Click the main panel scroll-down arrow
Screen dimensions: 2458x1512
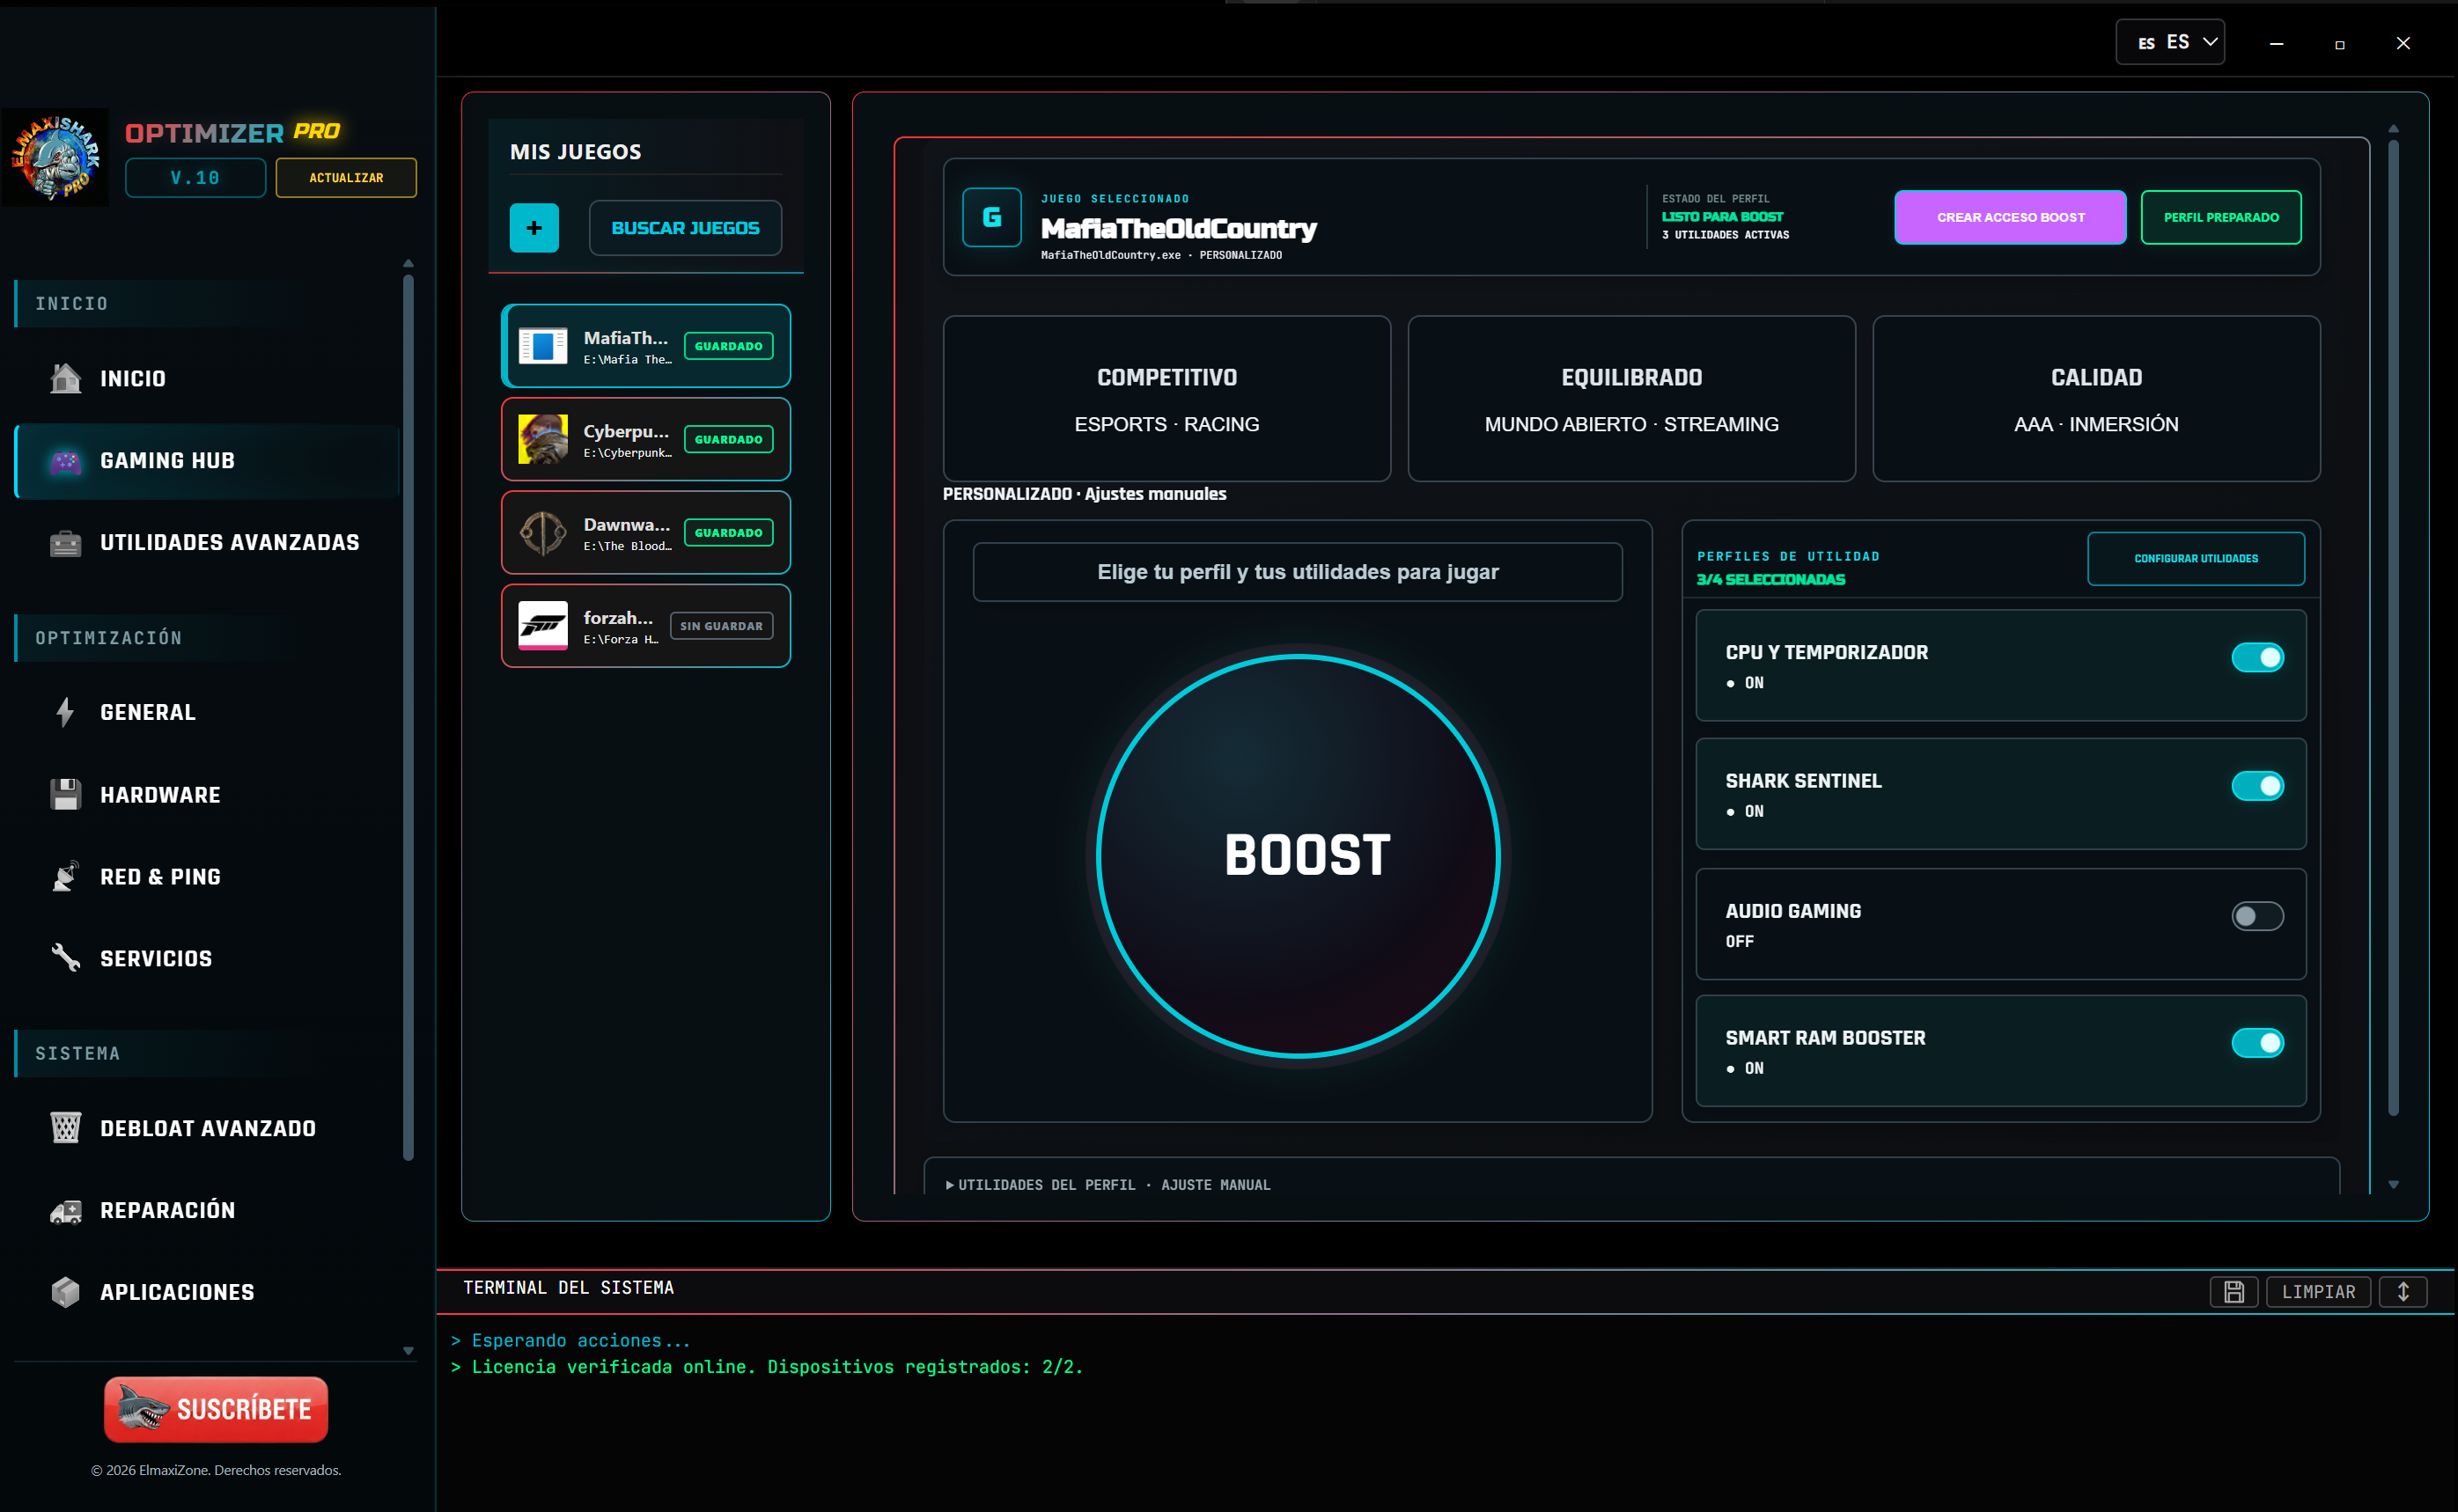(2393, 1185)
